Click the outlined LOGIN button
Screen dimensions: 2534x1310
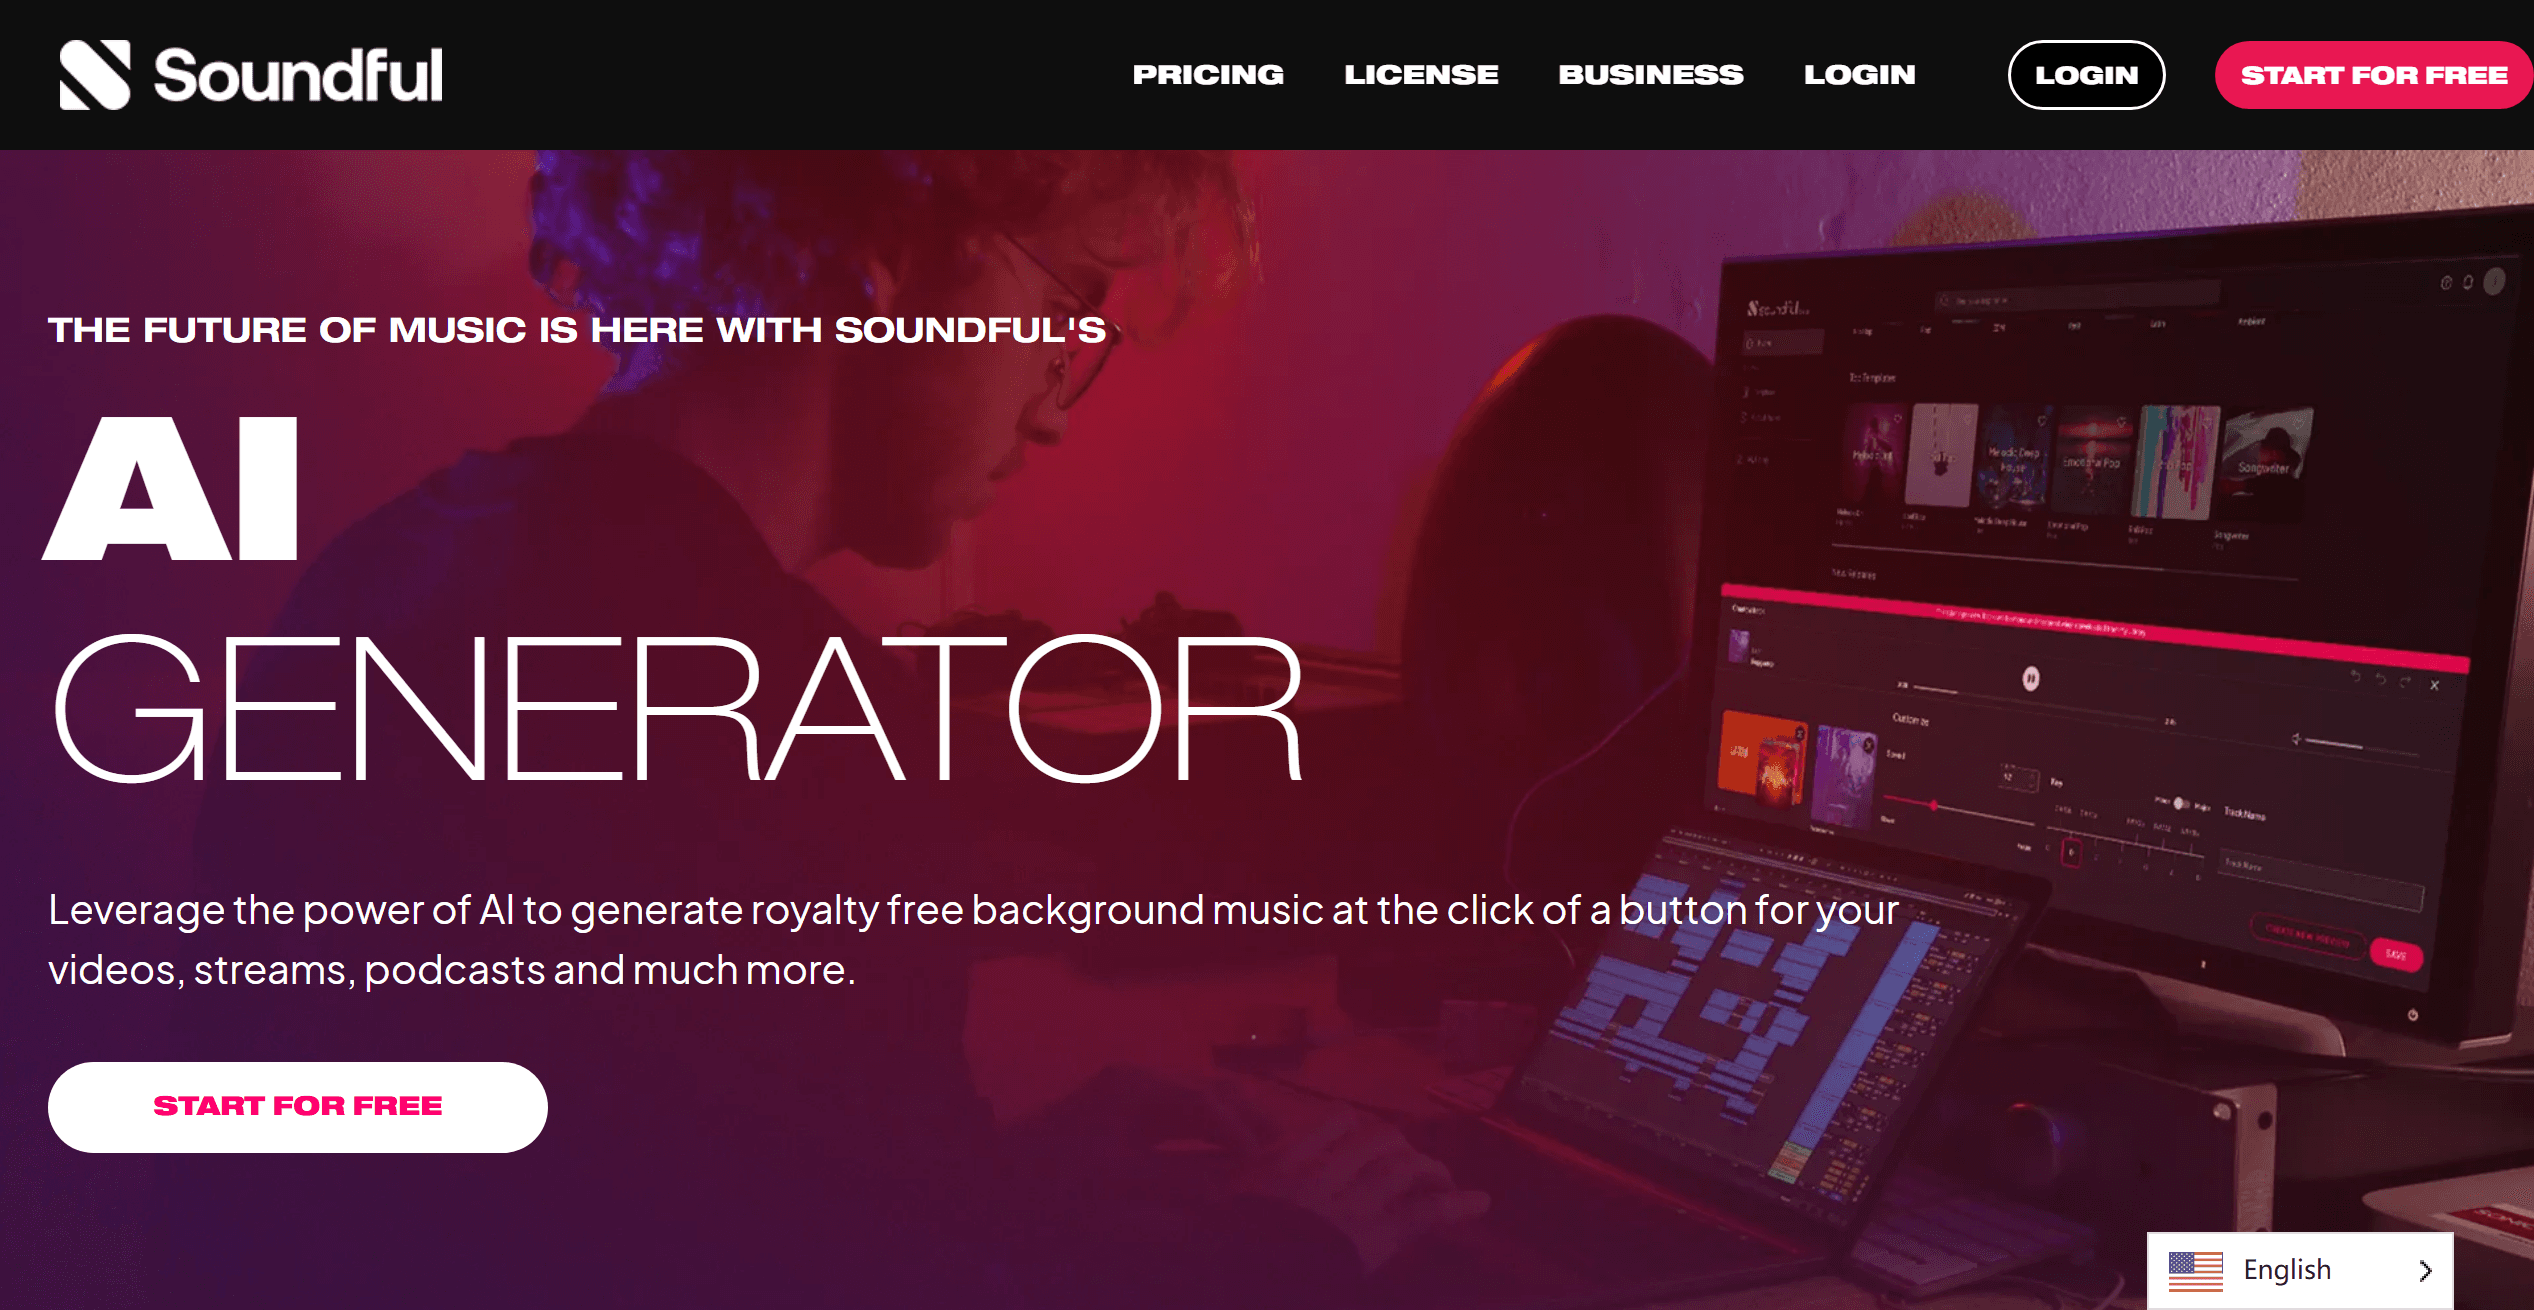(x=2086, y=75)
